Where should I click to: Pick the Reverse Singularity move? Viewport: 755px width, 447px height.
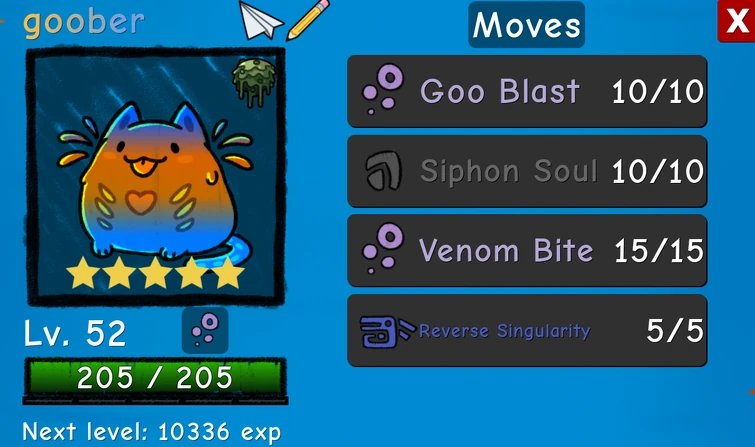click(x=527, y=330)
